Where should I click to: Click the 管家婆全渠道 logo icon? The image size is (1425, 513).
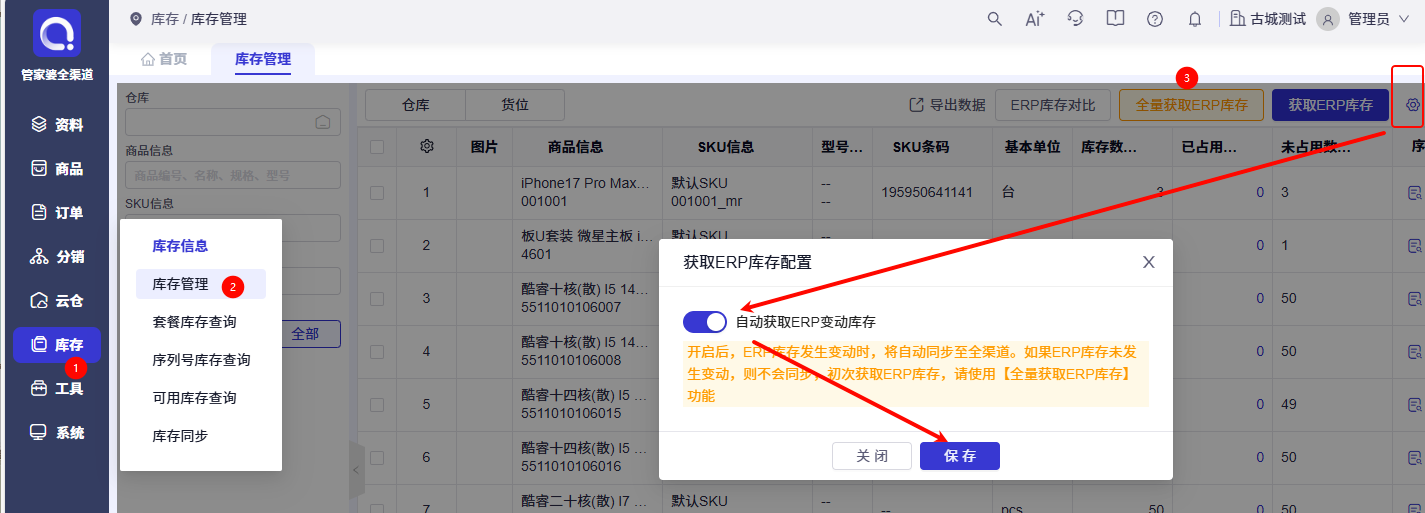click(x=57, y=33)
